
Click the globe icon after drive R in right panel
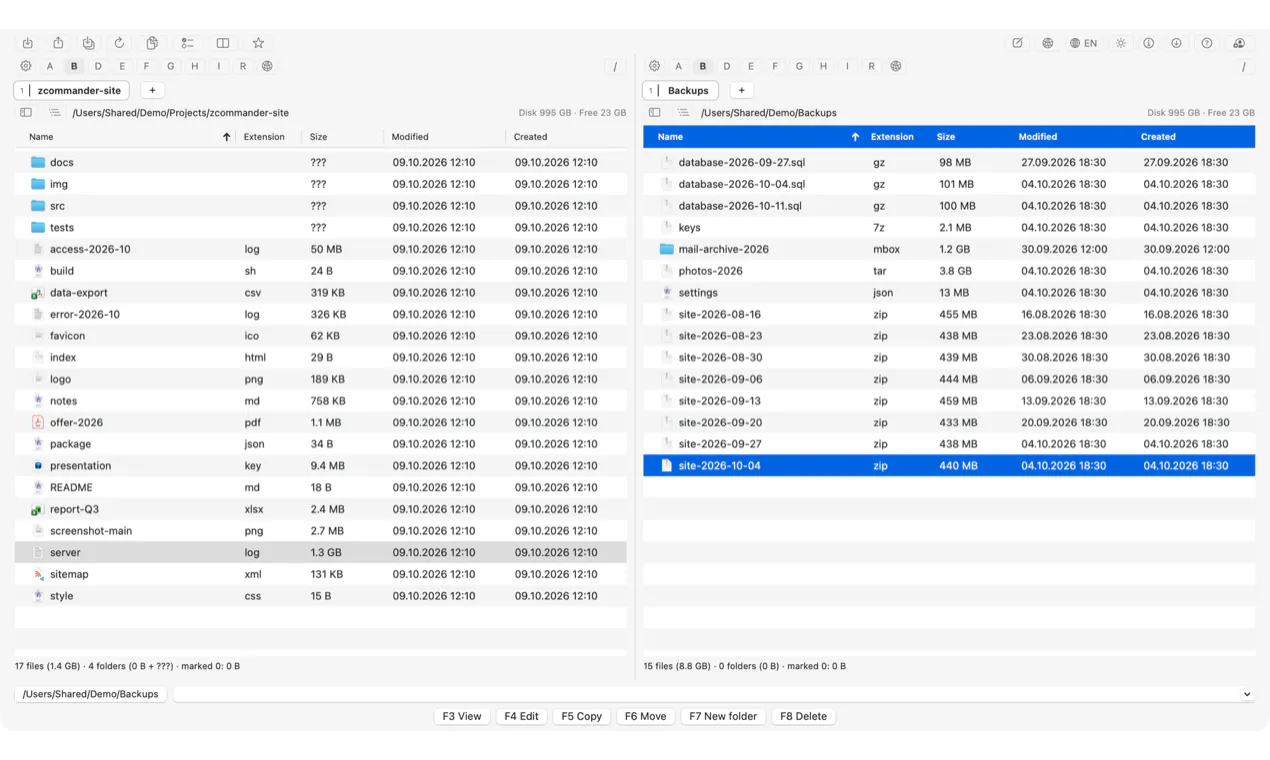click(896, 66)
